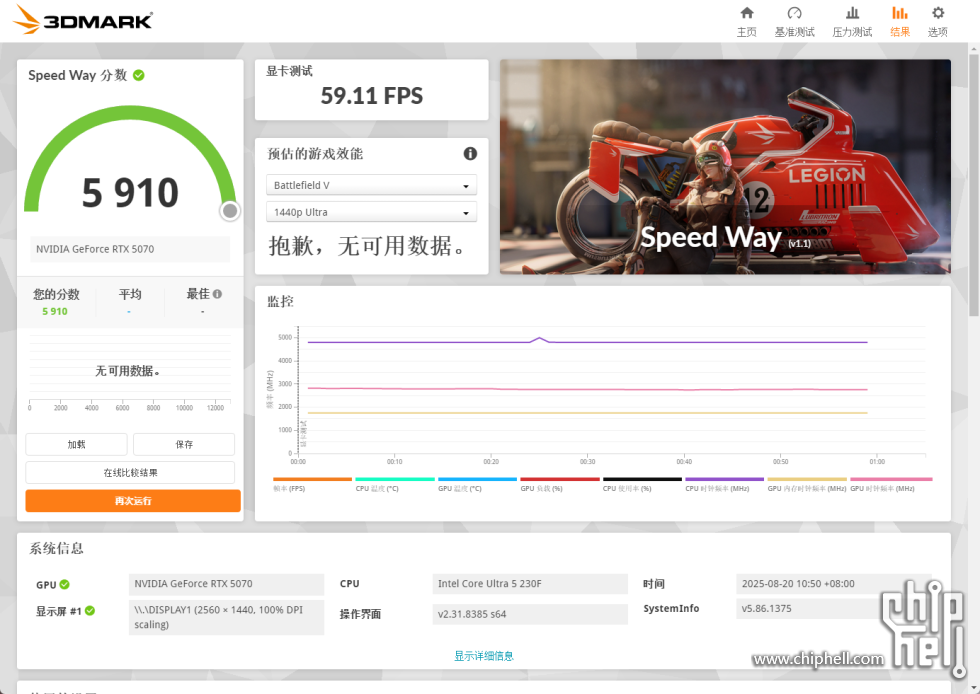Toggle the GPU 温度 (°C) legend series

tap(478, 485)
